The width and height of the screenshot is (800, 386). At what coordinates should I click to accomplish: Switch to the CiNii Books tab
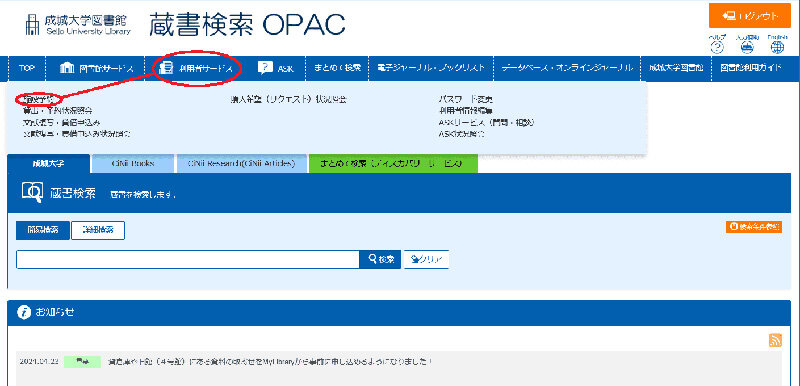click(x=133, y=164)
